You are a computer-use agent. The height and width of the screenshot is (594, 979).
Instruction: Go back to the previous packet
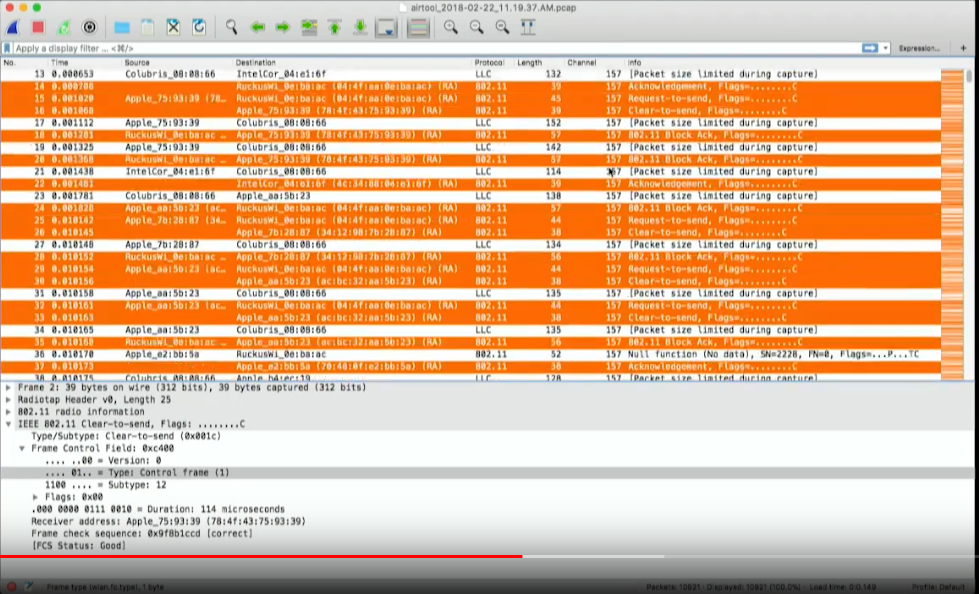coord(257,27)
